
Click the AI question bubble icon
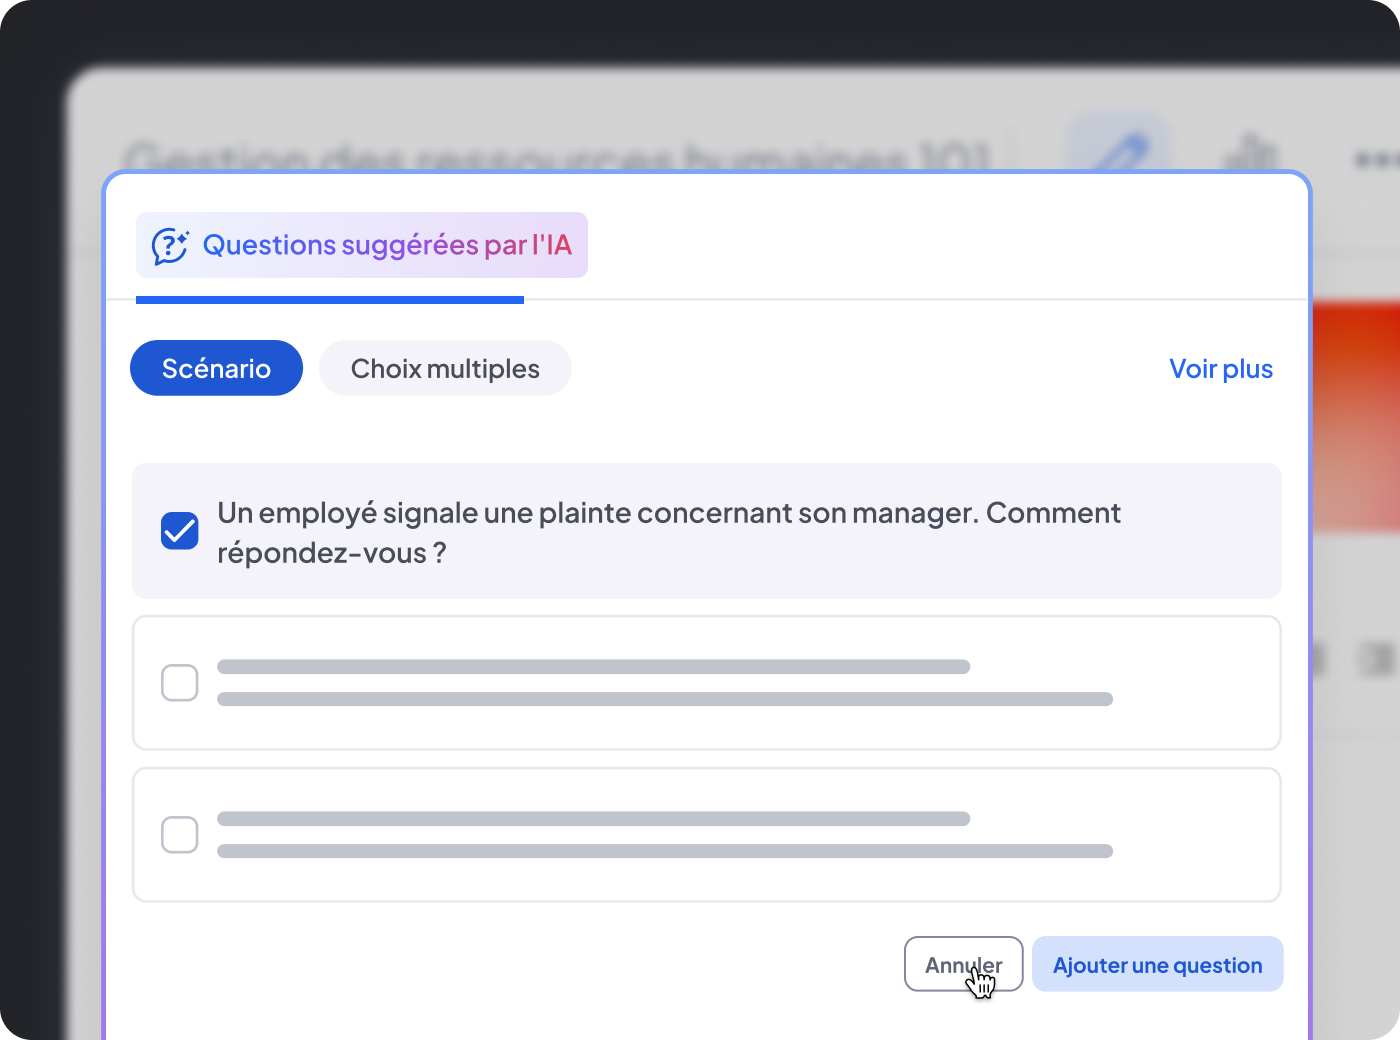169,246
